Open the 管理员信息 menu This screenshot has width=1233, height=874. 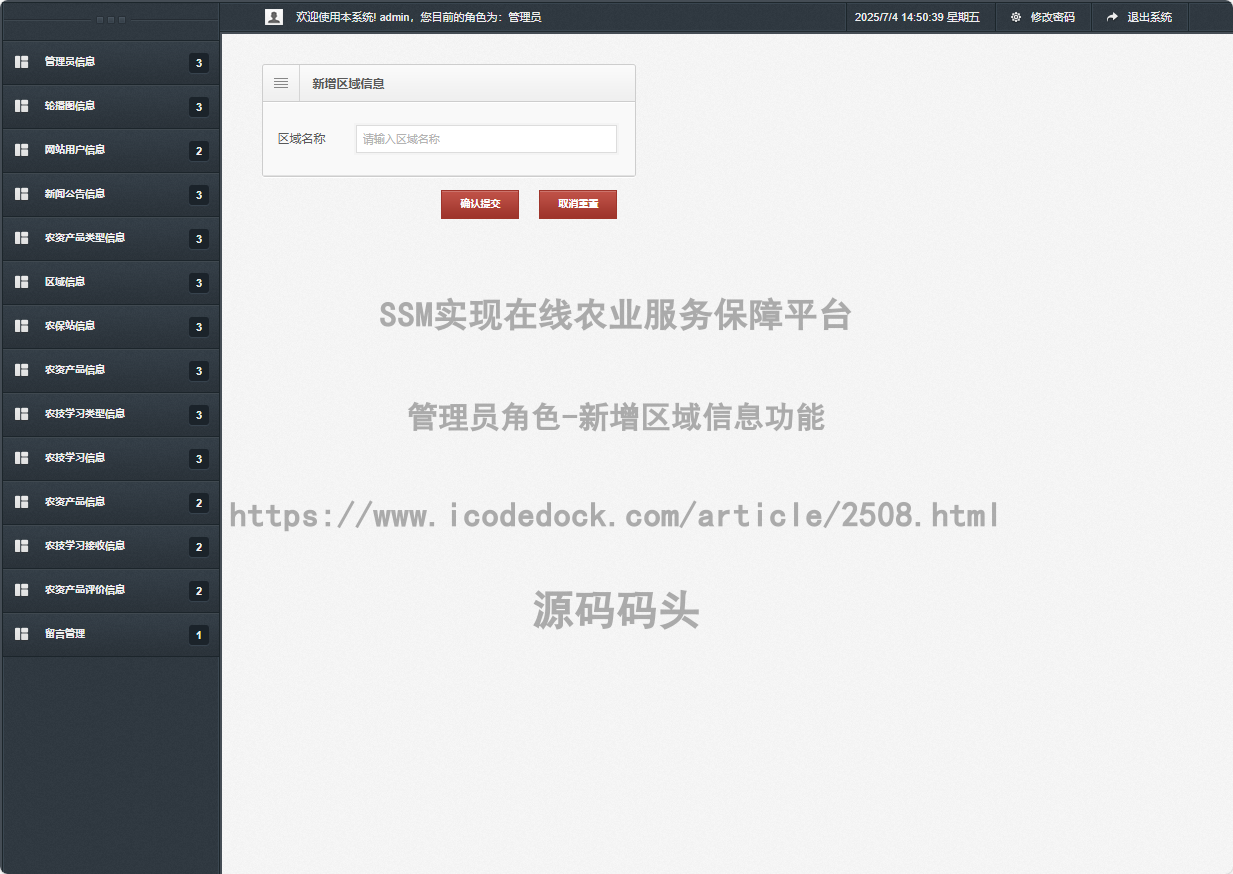110,62
